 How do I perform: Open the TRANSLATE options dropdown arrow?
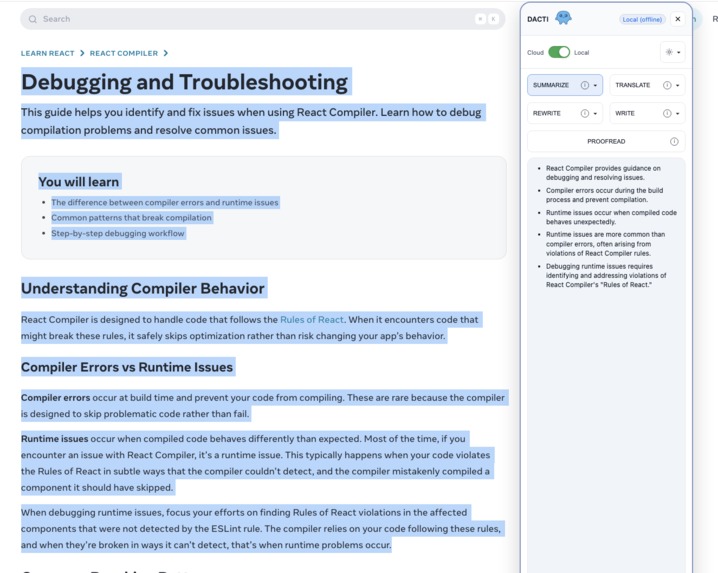(x=678, y=86)
